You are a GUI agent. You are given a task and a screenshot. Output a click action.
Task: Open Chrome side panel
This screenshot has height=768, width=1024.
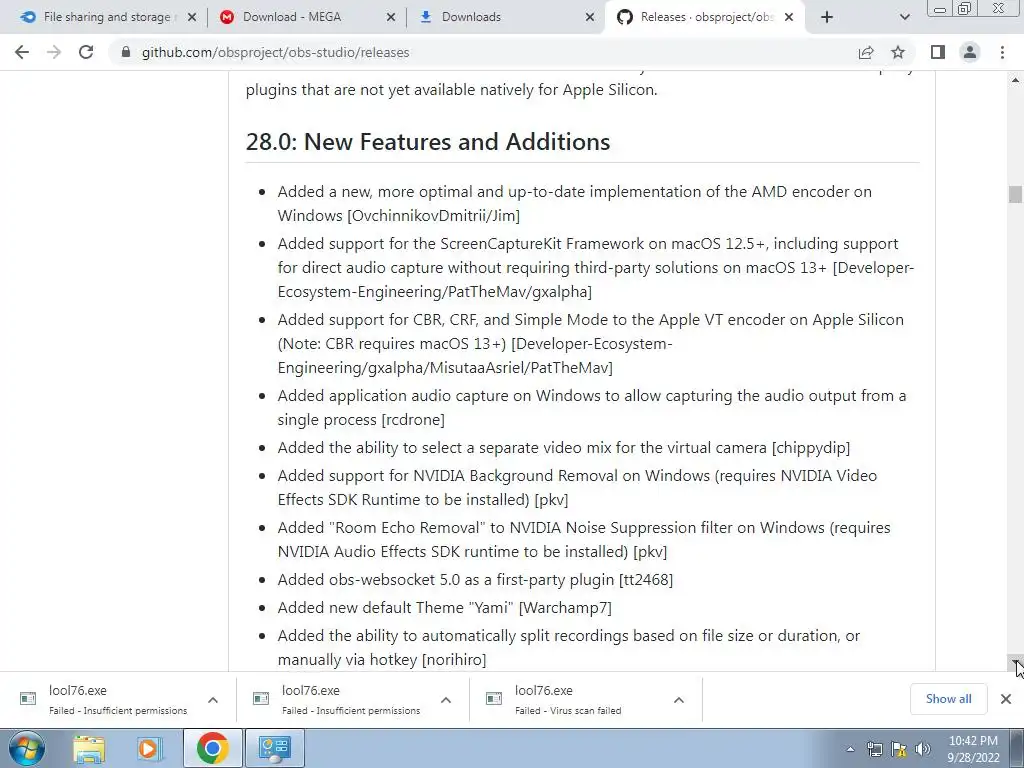pyautogui.click(x=938, y=52)
